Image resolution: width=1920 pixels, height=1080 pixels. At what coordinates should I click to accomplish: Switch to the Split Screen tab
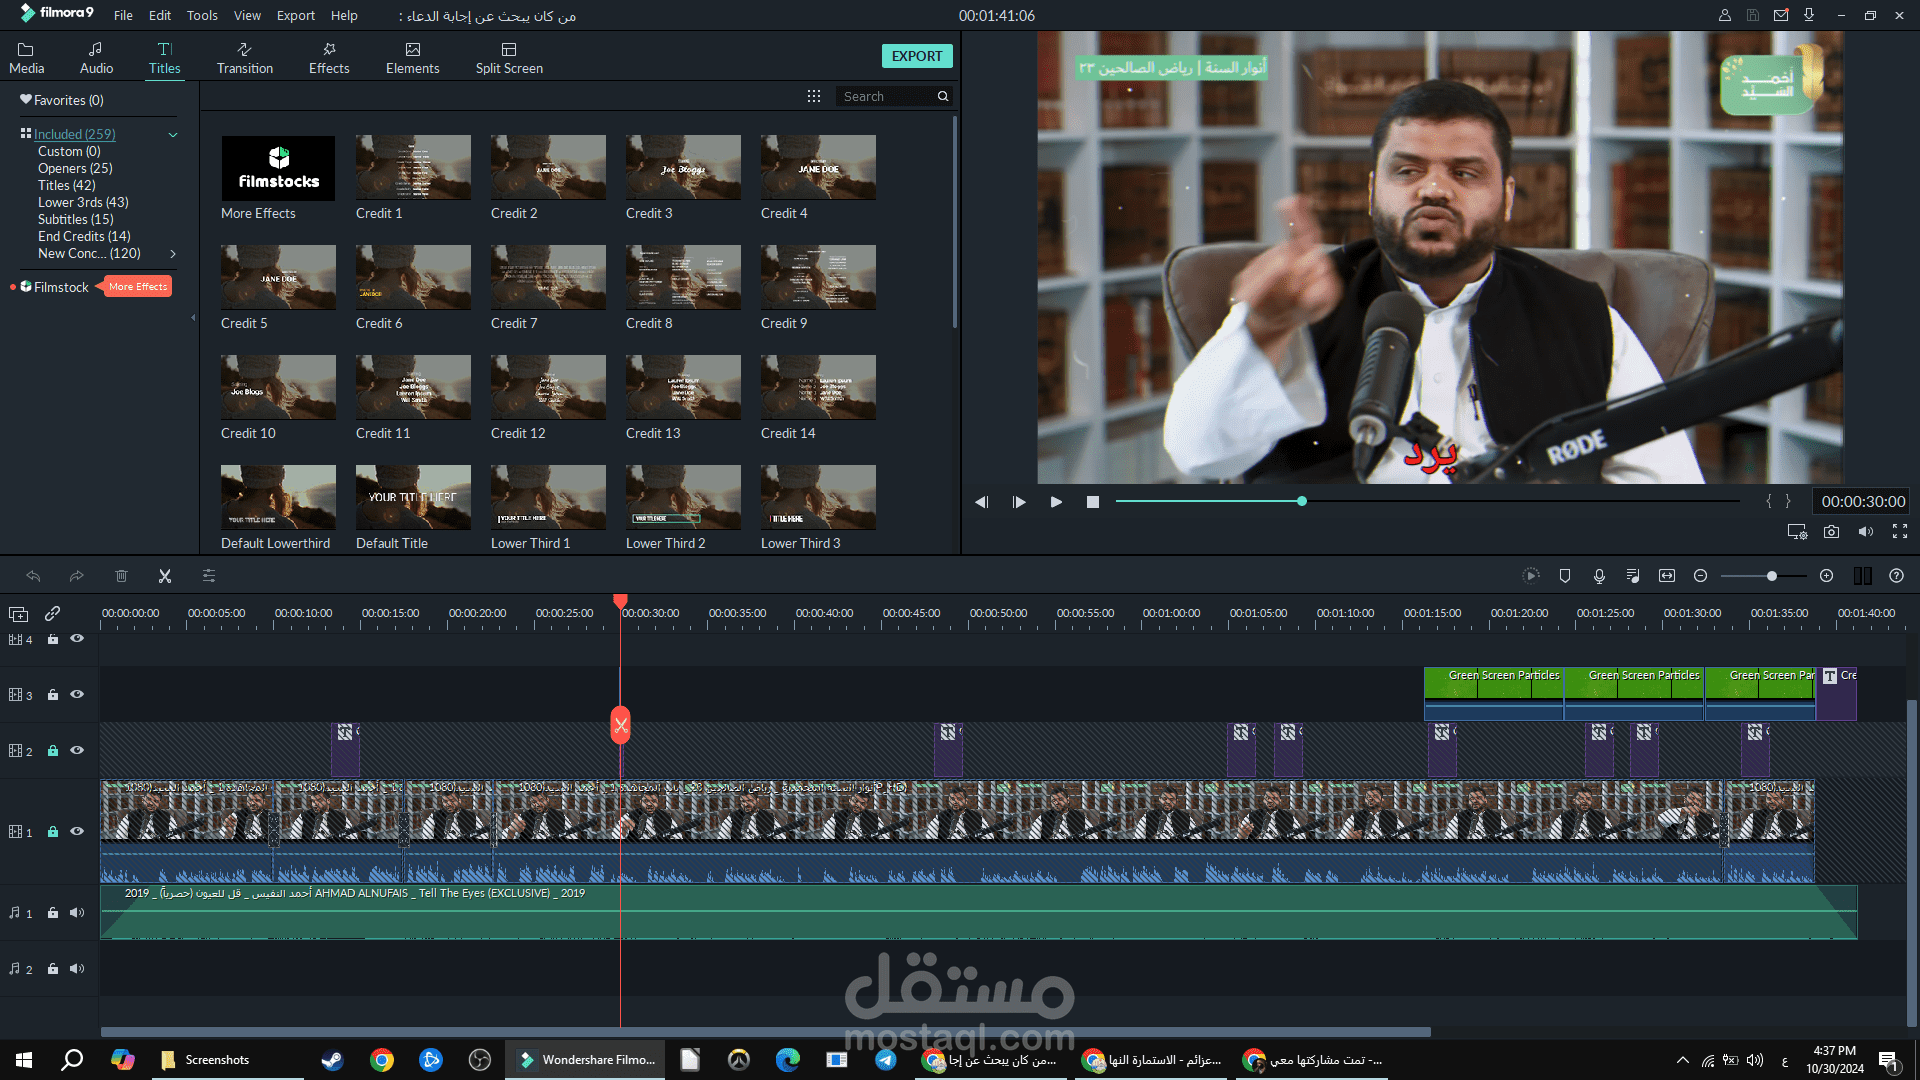tap(509, 58)
